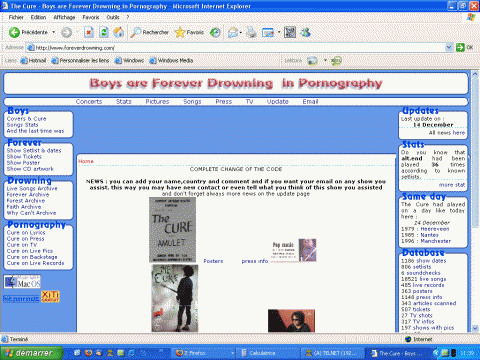
Task: Open the Stats navigation link
Action: [x=124, y=101]
